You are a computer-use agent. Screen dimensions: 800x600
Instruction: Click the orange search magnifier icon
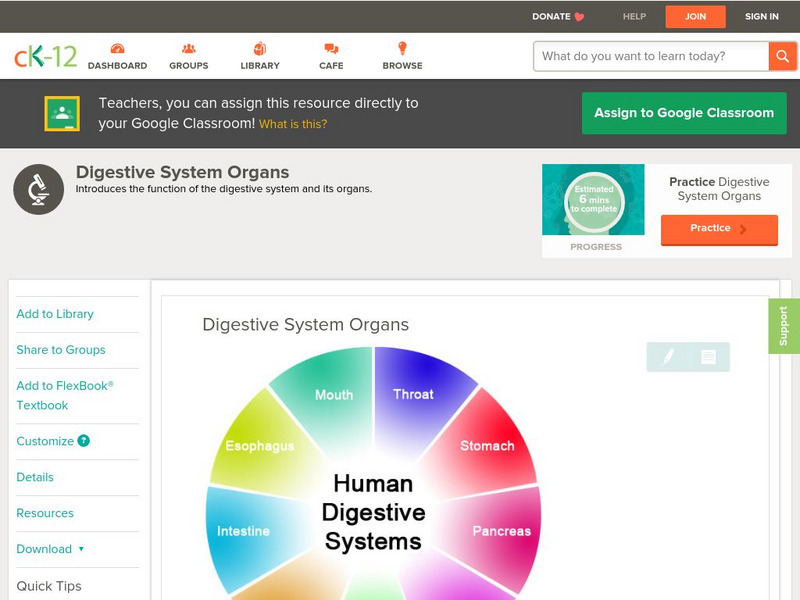click(782, 56)
